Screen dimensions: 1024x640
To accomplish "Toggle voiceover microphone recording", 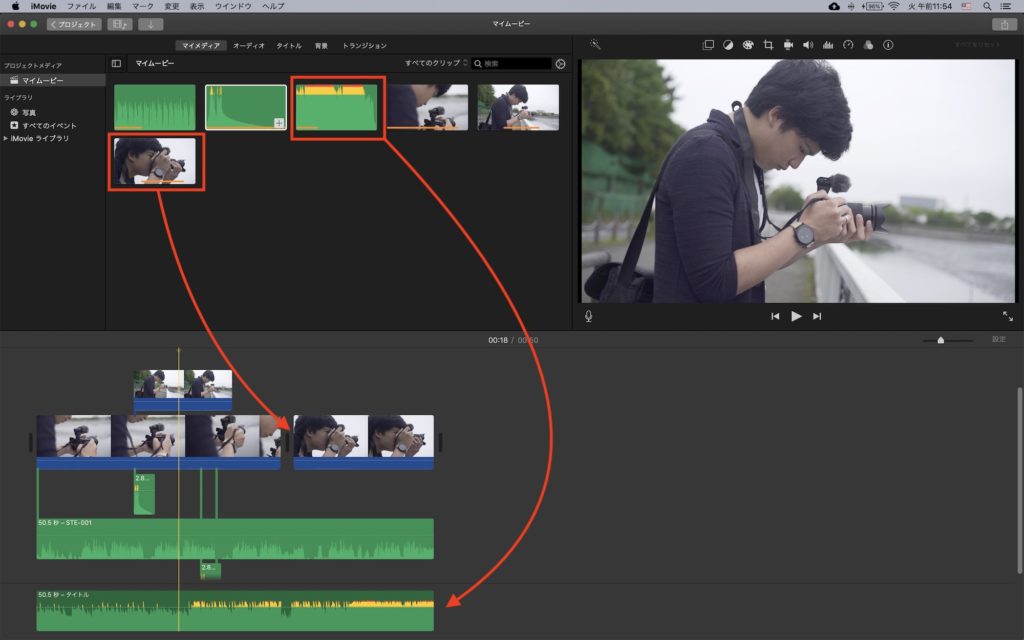I will tap(589, 316).
